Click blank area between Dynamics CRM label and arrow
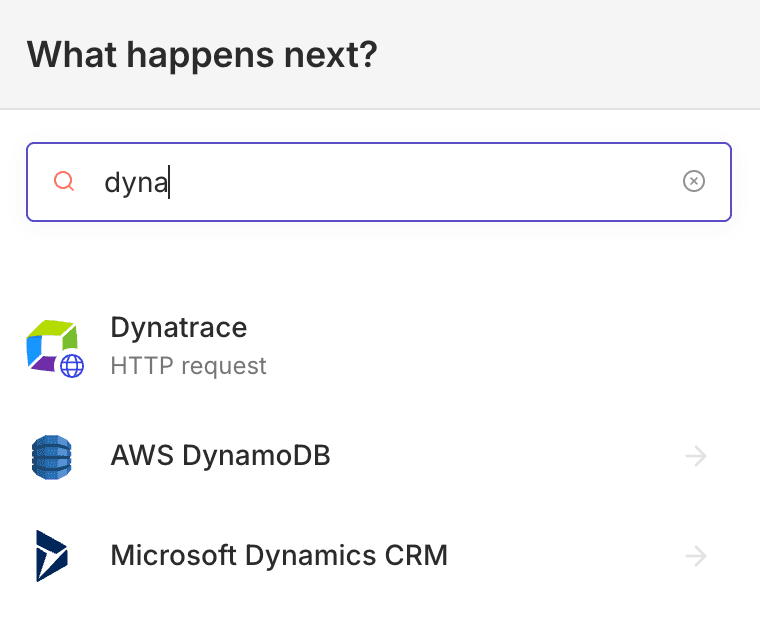 pyautogui.click(x=560, y=555)
